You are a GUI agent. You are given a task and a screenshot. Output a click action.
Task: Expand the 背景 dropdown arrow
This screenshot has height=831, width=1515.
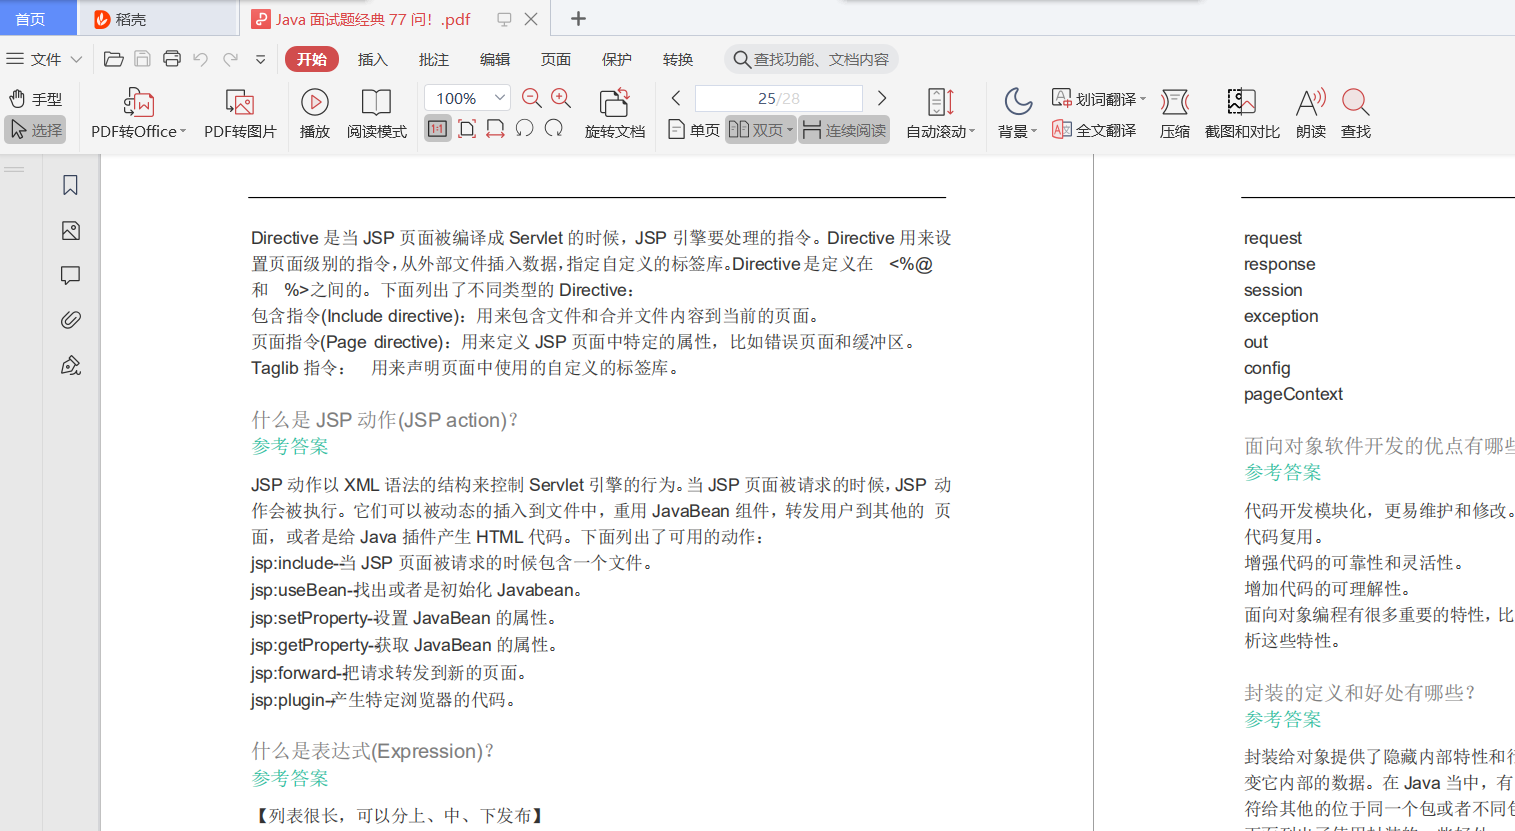tap(1034, 132)
